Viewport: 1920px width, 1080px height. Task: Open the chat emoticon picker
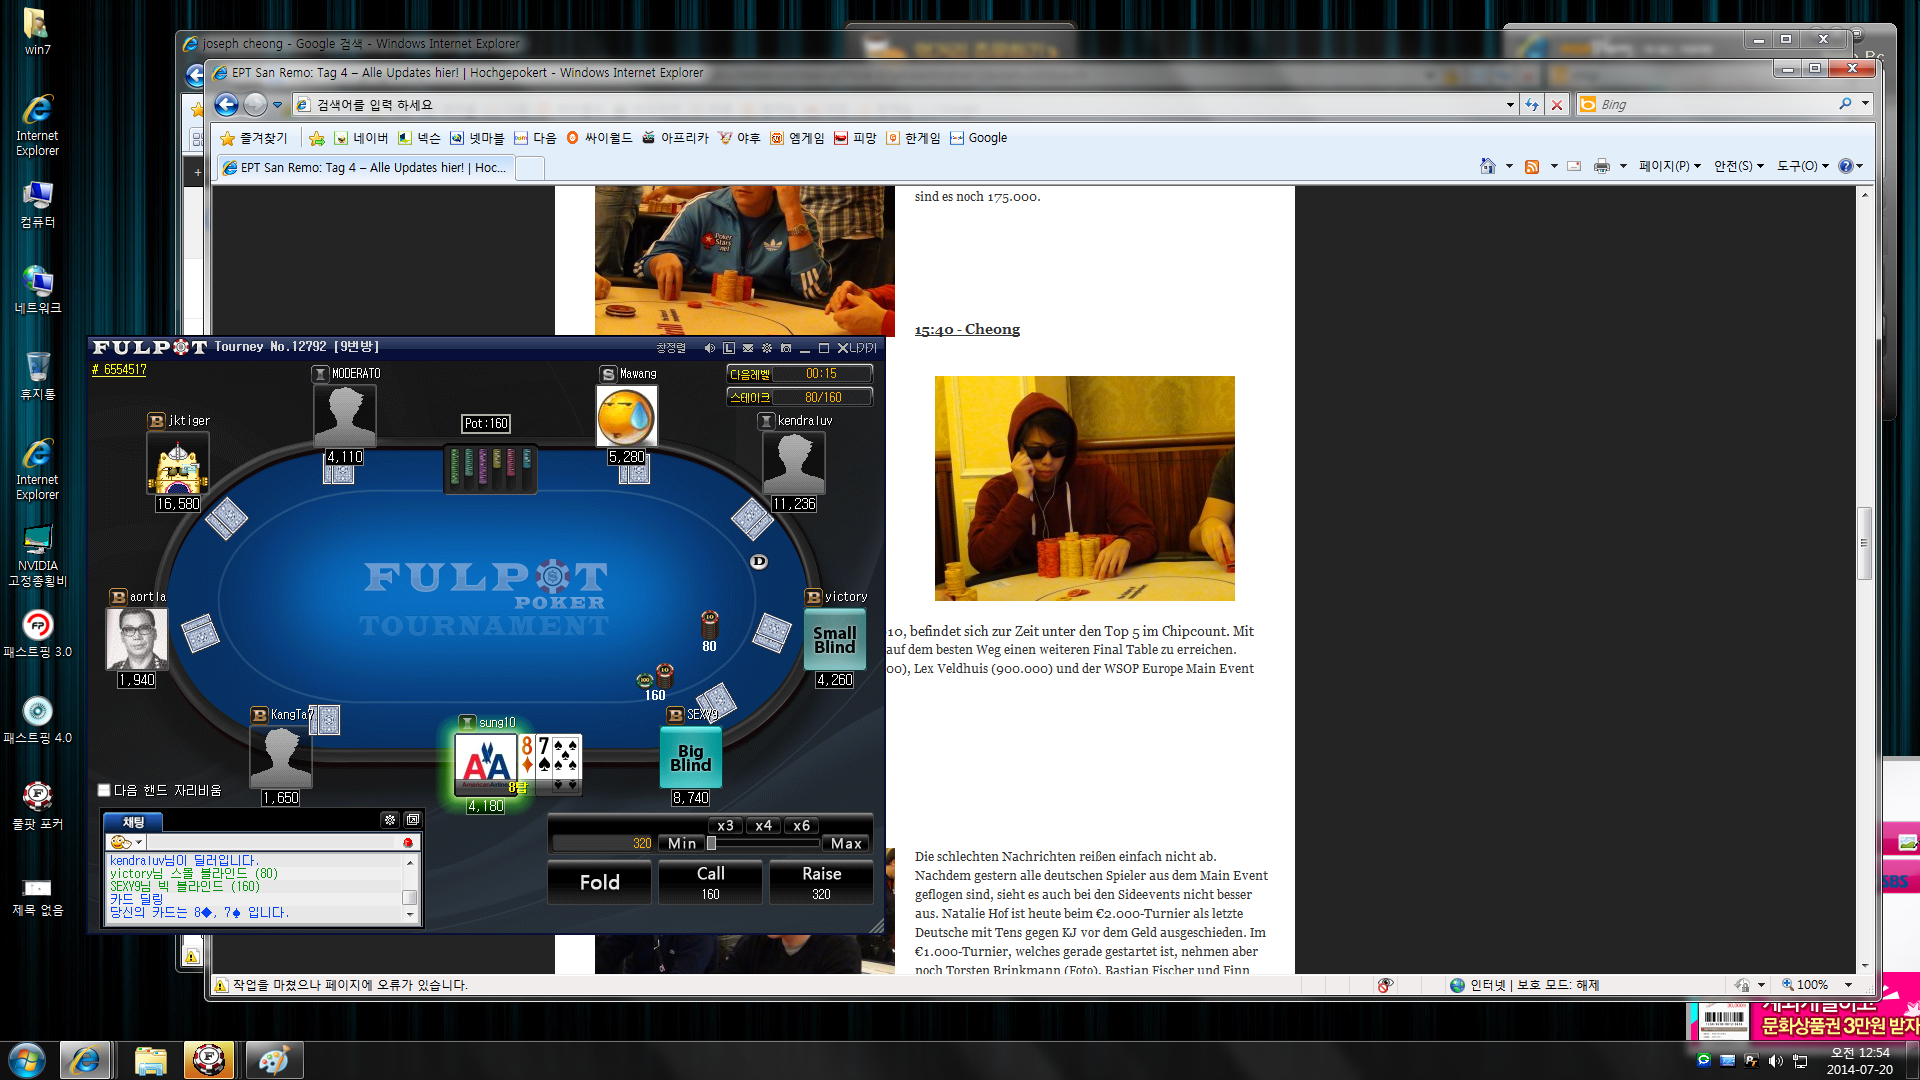pos(127,843)
